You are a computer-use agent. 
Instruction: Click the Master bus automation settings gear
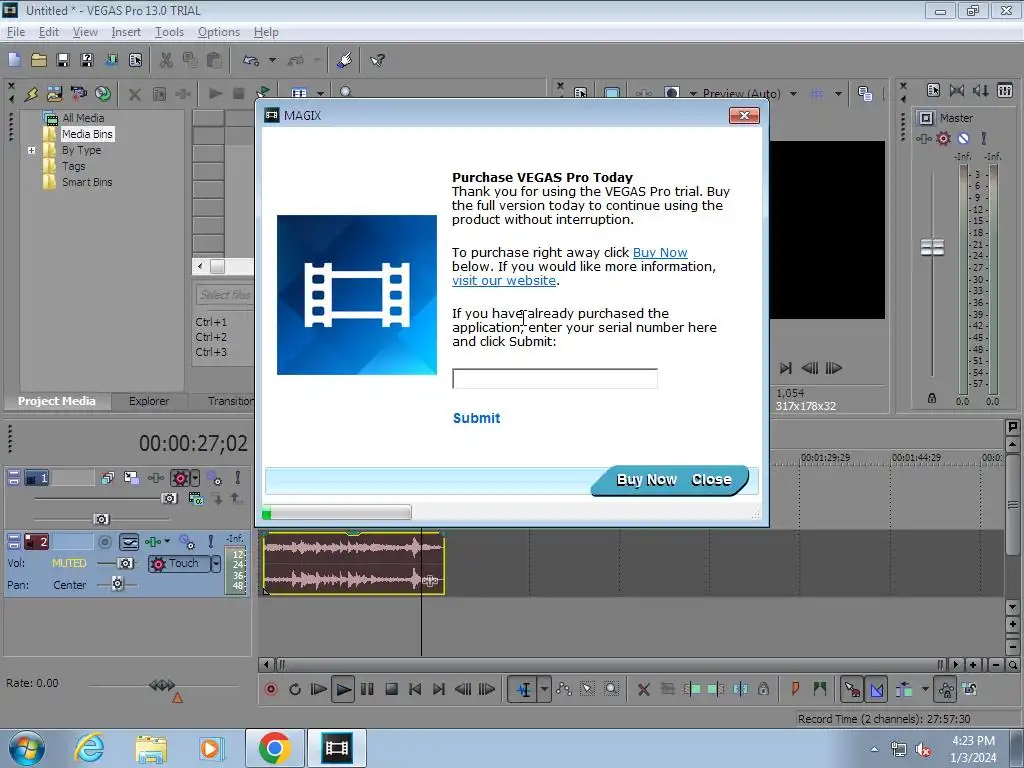click(943, 138)
